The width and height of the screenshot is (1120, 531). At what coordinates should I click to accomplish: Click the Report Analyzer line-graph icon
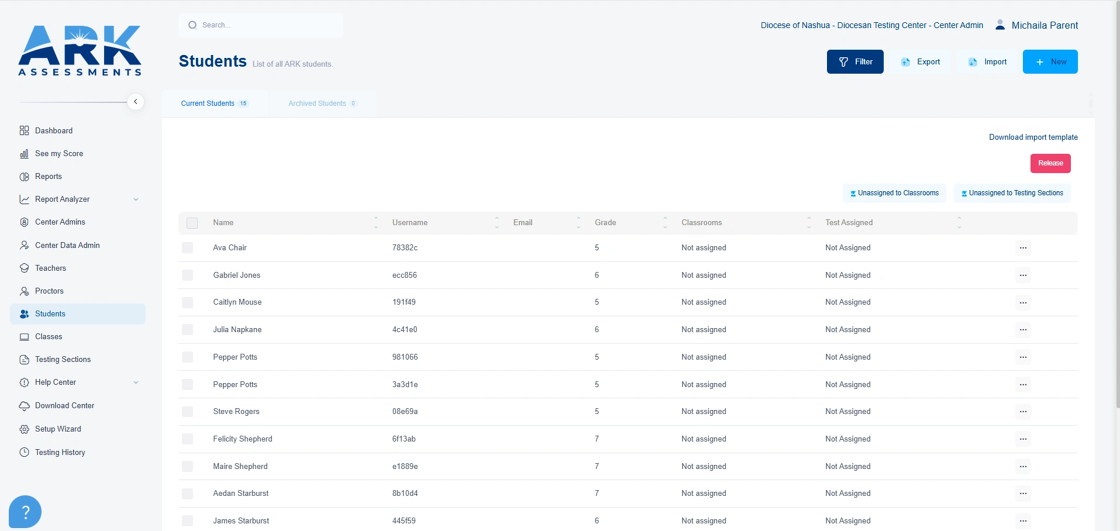point(24,199)
